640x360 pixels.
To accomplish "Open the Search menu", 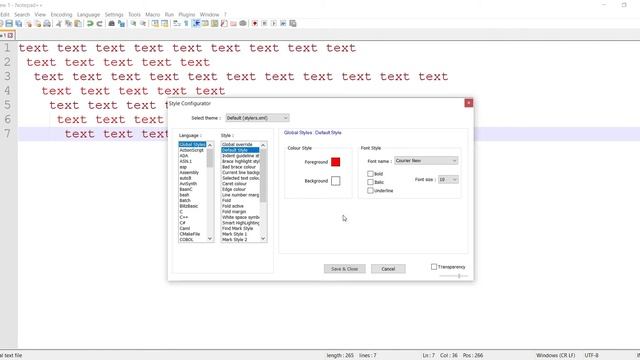I will 22,15.
